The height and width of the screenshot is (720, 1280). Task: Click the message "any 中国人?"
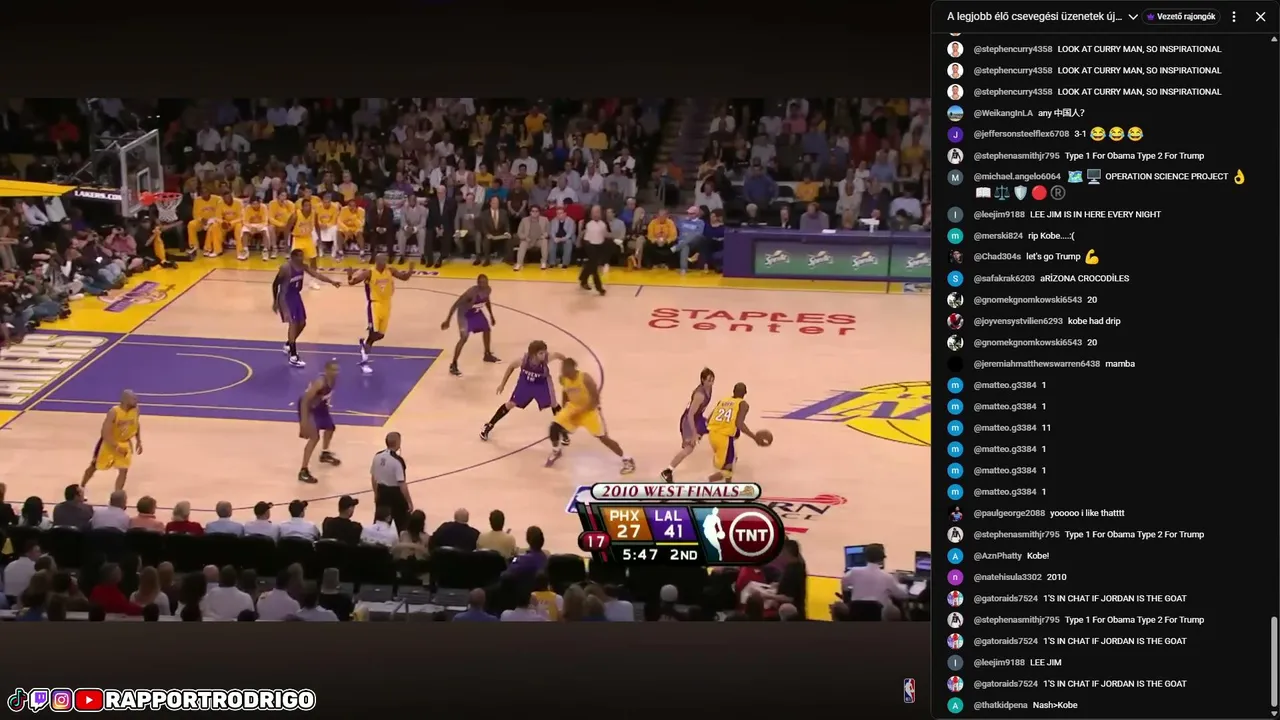(1061, 113)
